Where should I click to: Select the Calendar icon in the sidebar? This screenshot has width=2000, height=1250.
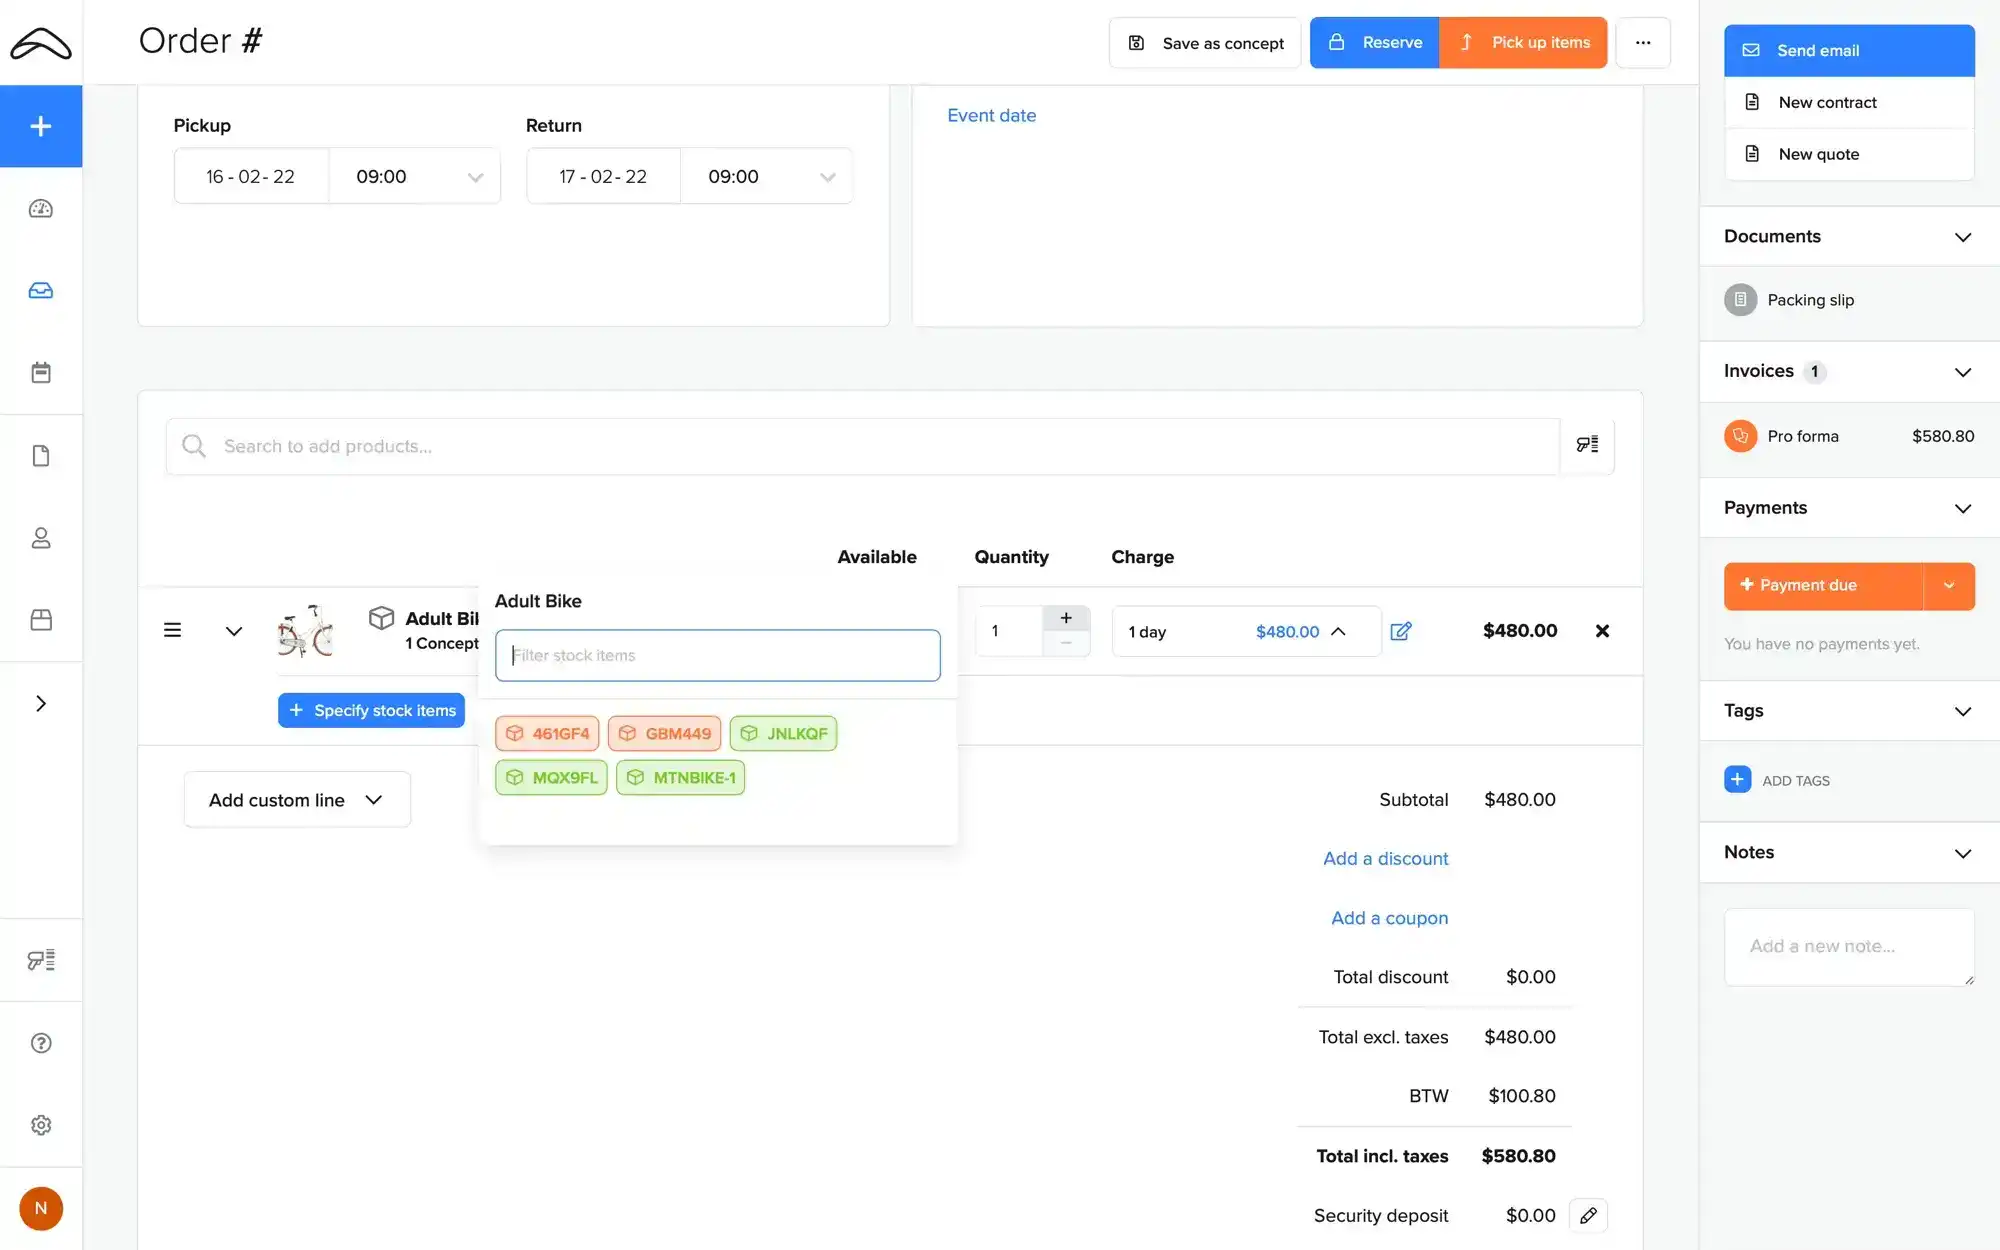(41, 372)
